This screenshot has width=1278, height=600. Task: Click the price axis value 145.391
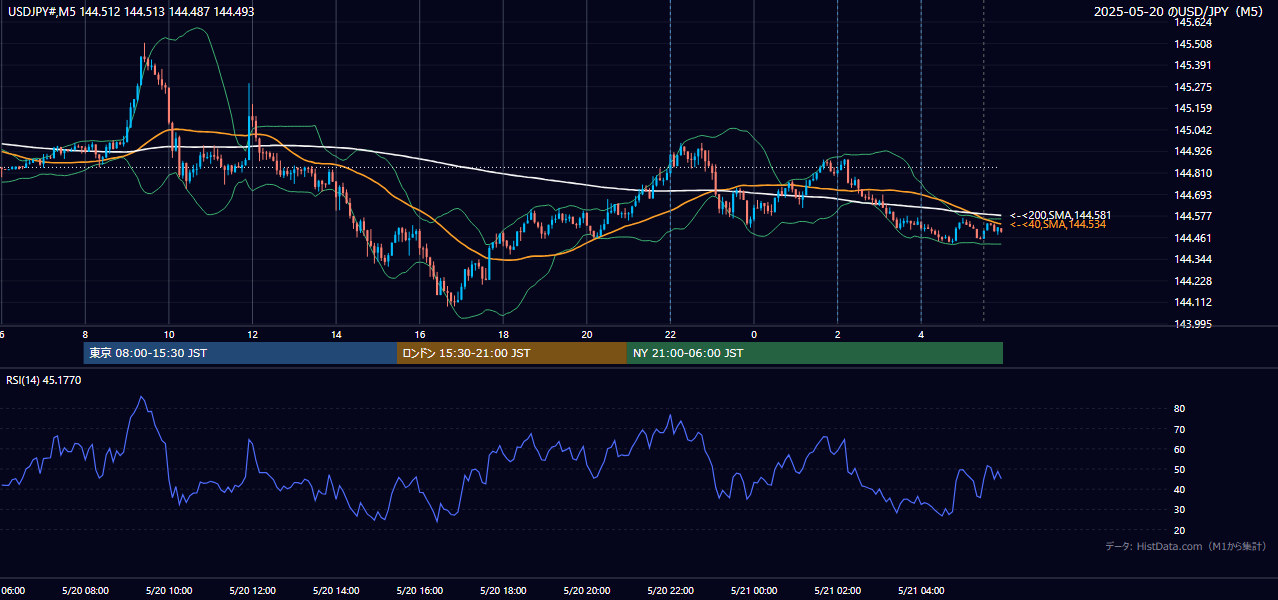pyautogui.click(x=1194, y=66)
